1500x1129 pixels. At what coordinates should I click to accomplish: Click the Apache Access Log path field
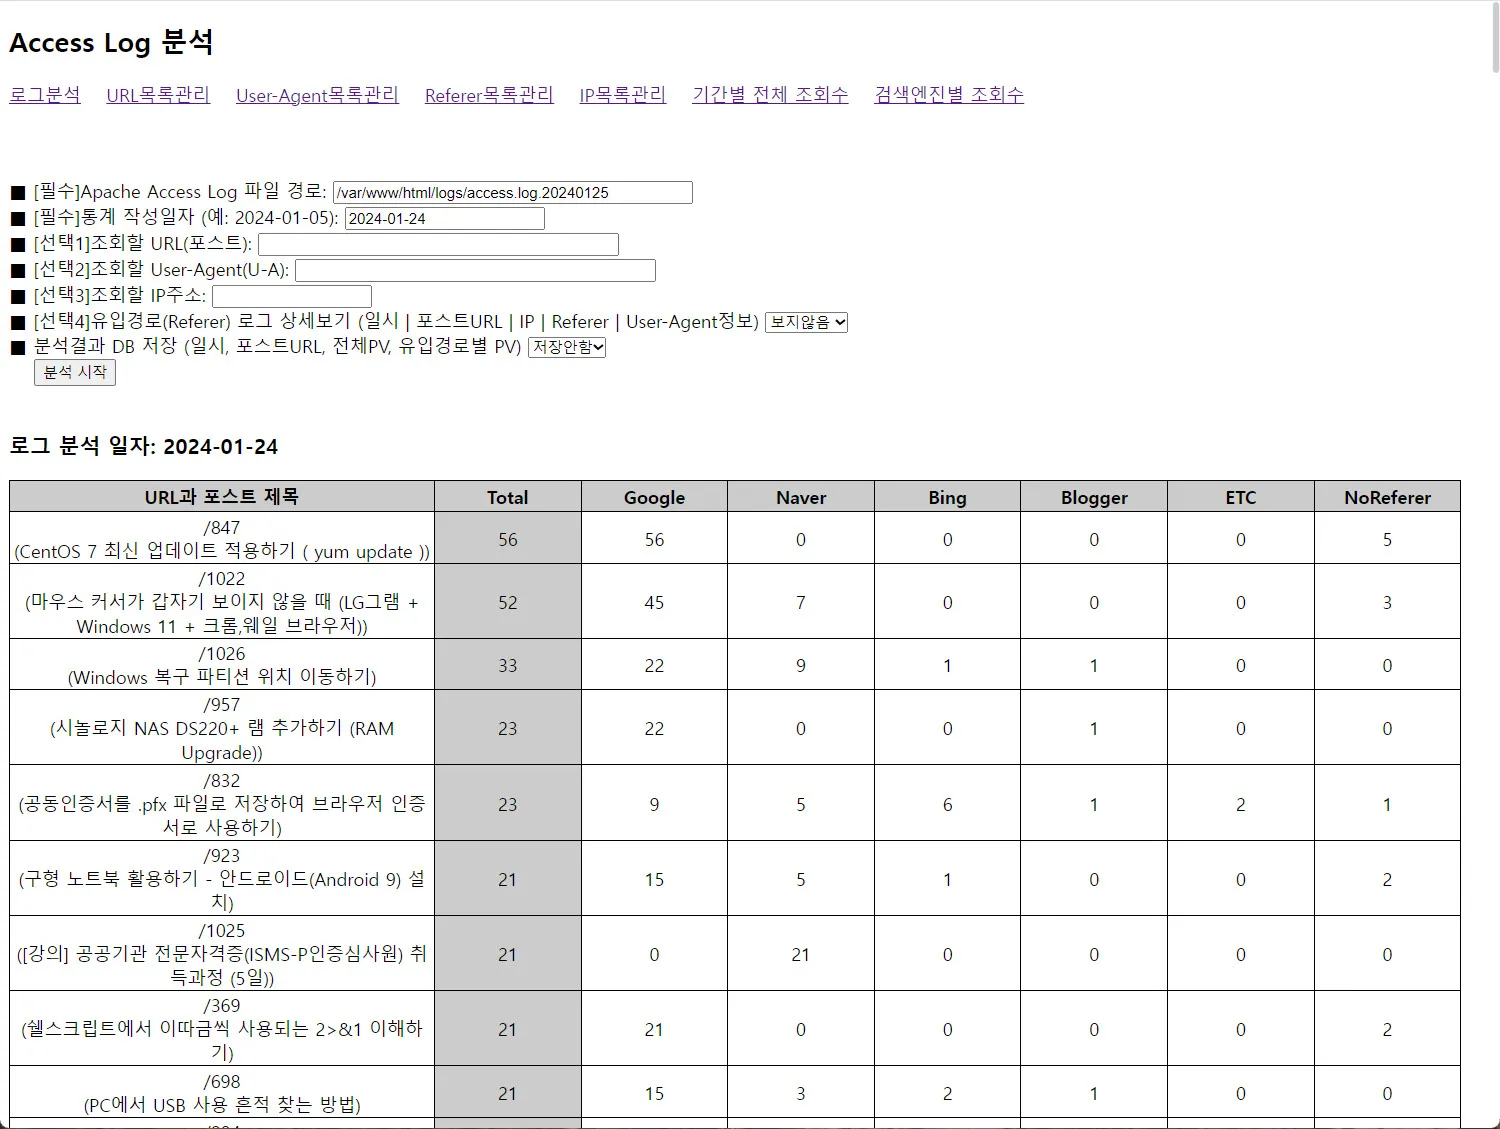tap(513, 192)
